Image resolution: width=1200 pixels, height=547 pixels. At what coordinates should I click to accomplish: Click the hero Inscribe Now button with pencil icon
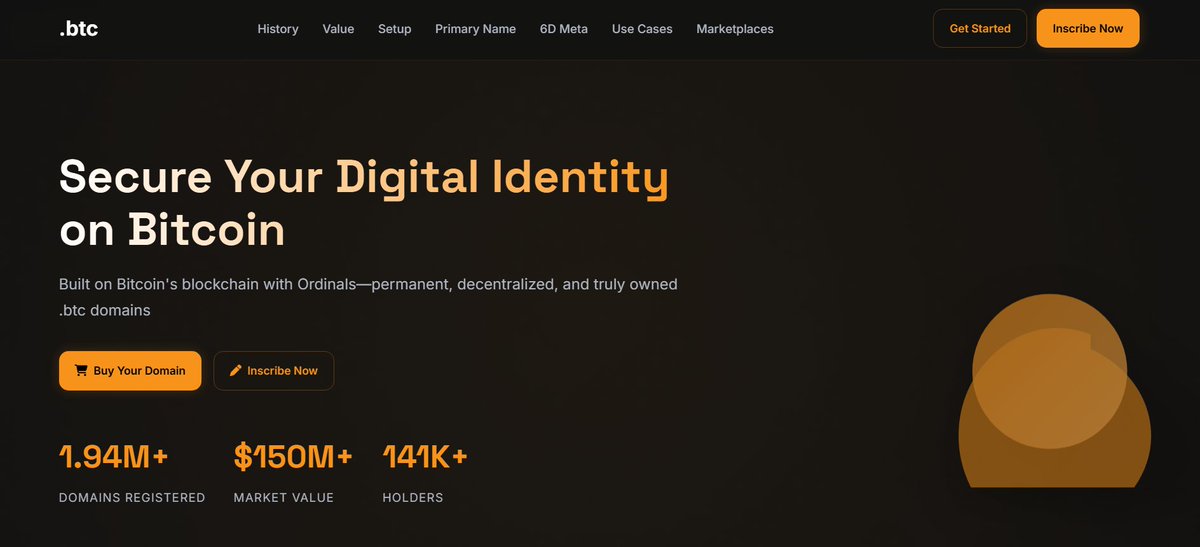click(x=274, y=370)
